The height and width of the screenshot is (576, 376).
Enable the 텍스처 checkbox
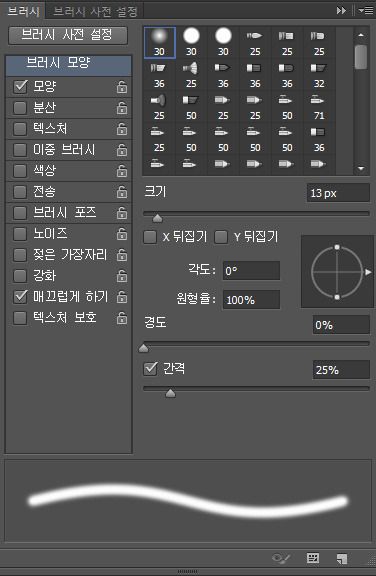pos(20,129)
